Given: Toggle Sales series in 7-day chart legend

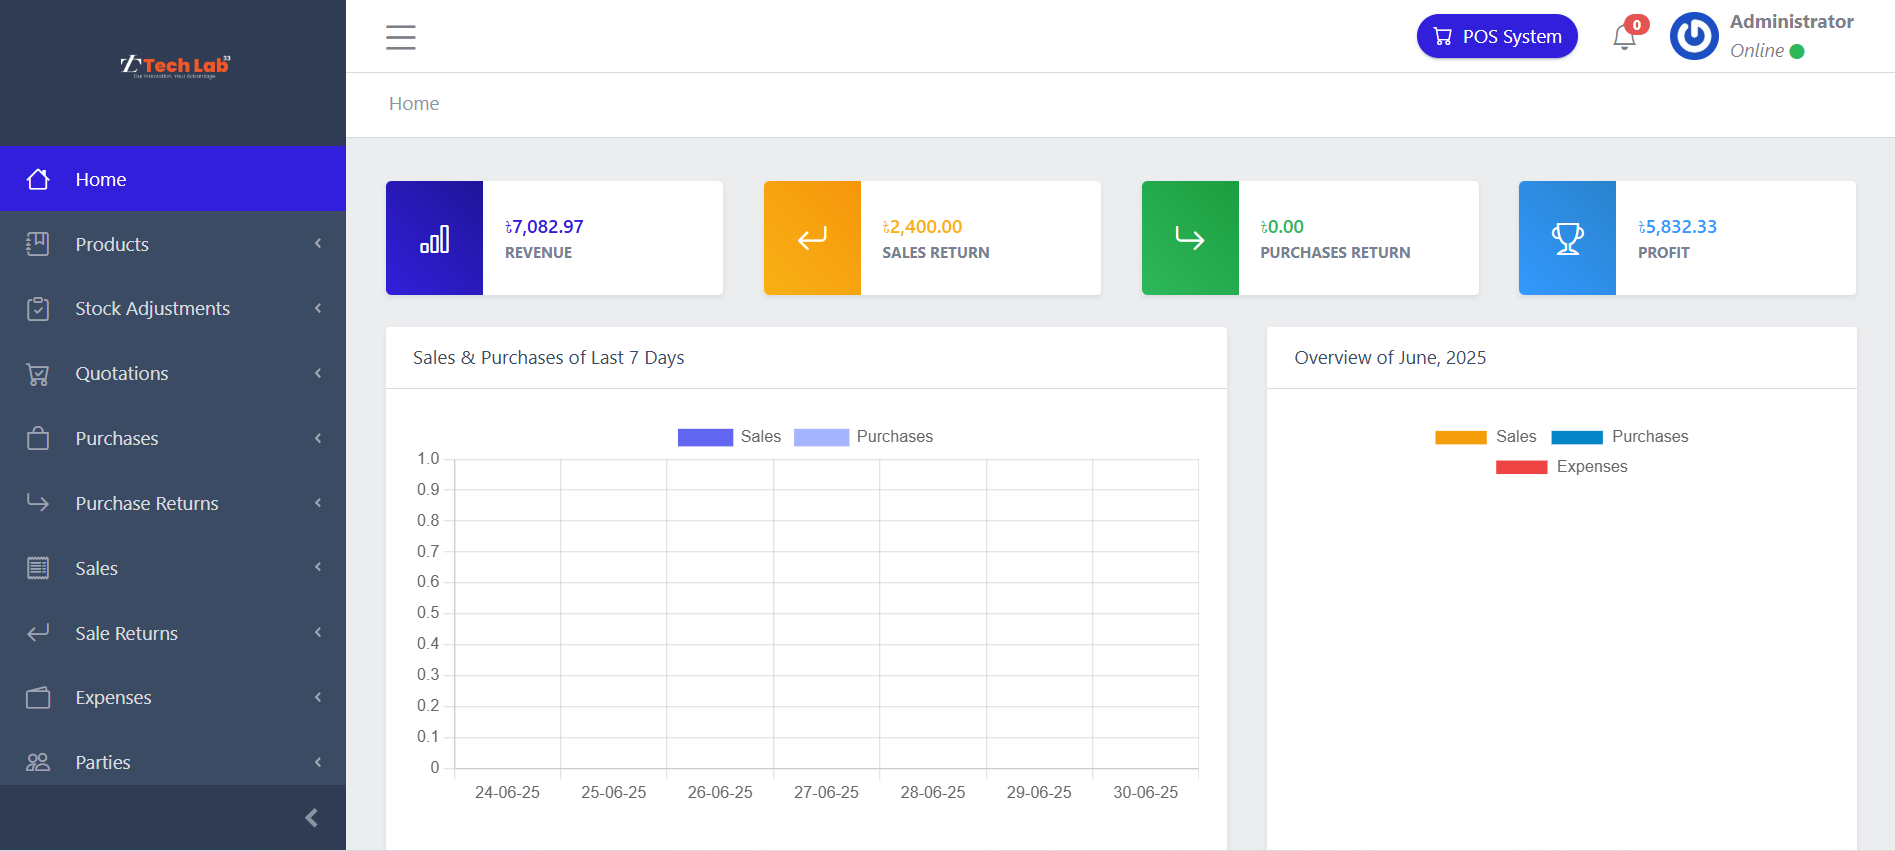Looking at the screenshot, I should pos(729,437).
